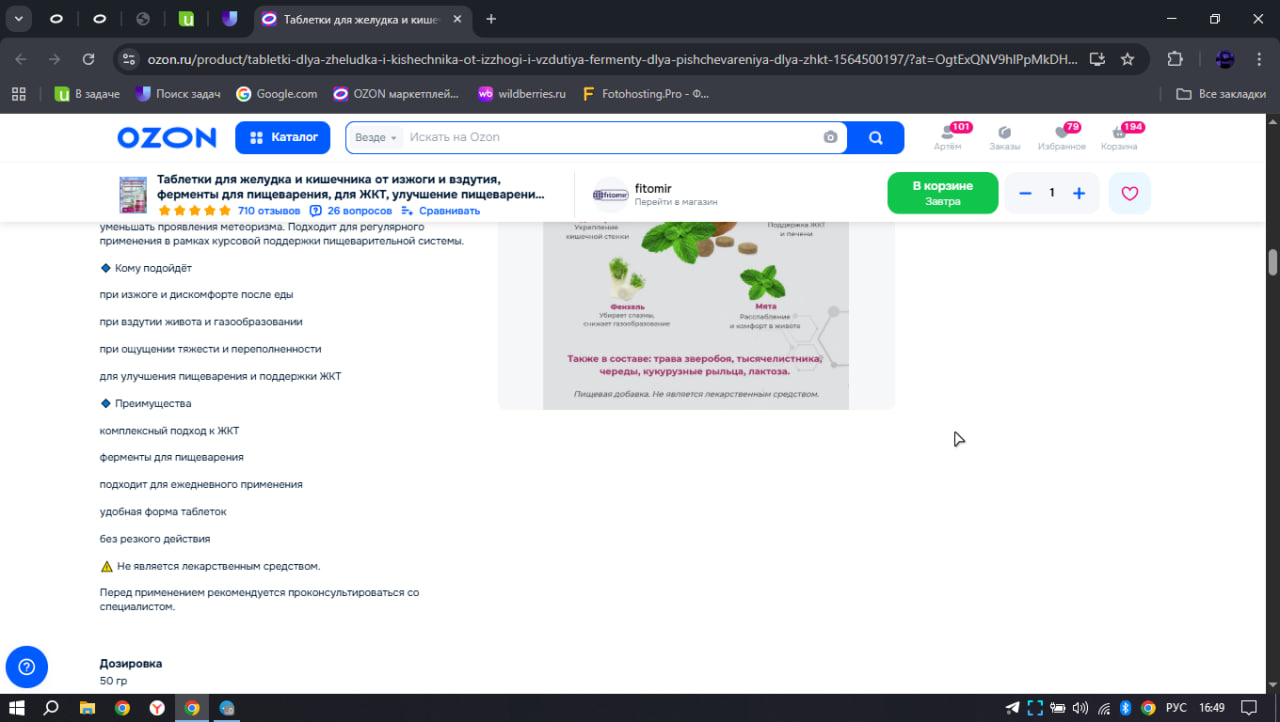Open the blue help question-mark button
The width and height of the screenshot is (1280, 722).
tap(27, 667)
